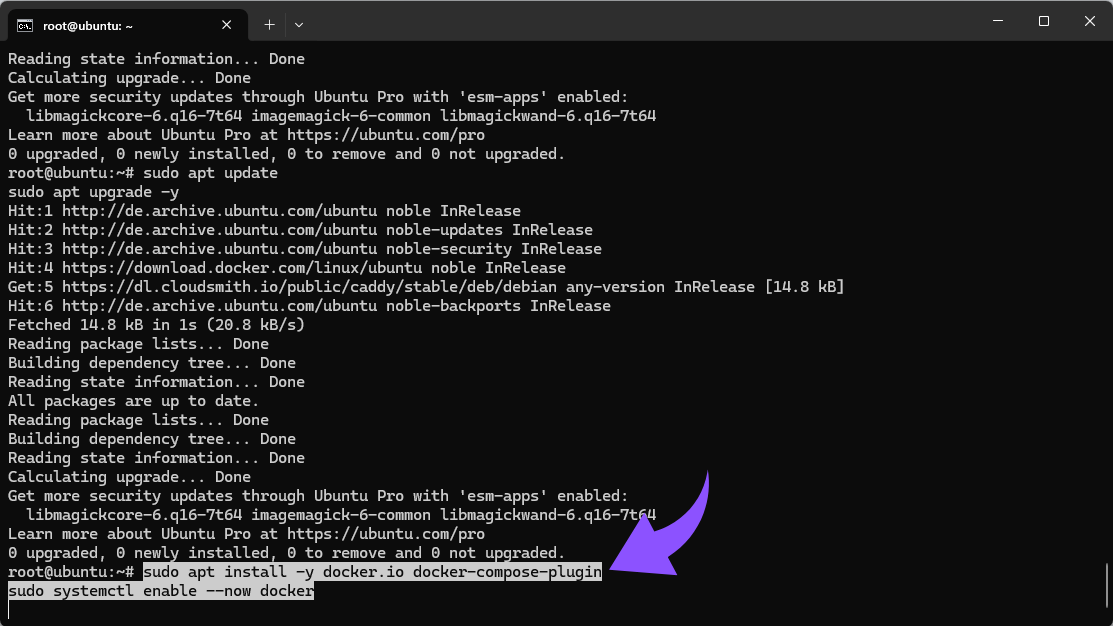This screenshot has height=626, width=1113.
Task: Click the Hit:3 noble-security URL
Action: coord(219,249)
